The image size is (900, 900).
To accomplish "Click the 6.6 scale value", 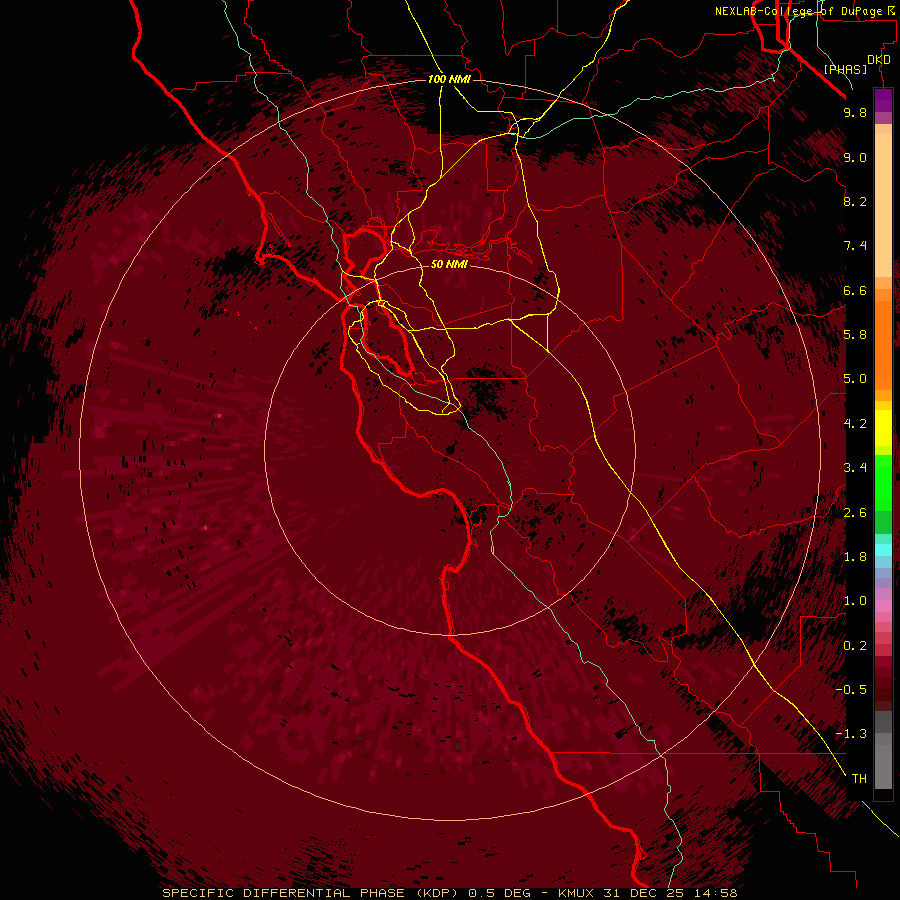I will [x=855, y=290].
